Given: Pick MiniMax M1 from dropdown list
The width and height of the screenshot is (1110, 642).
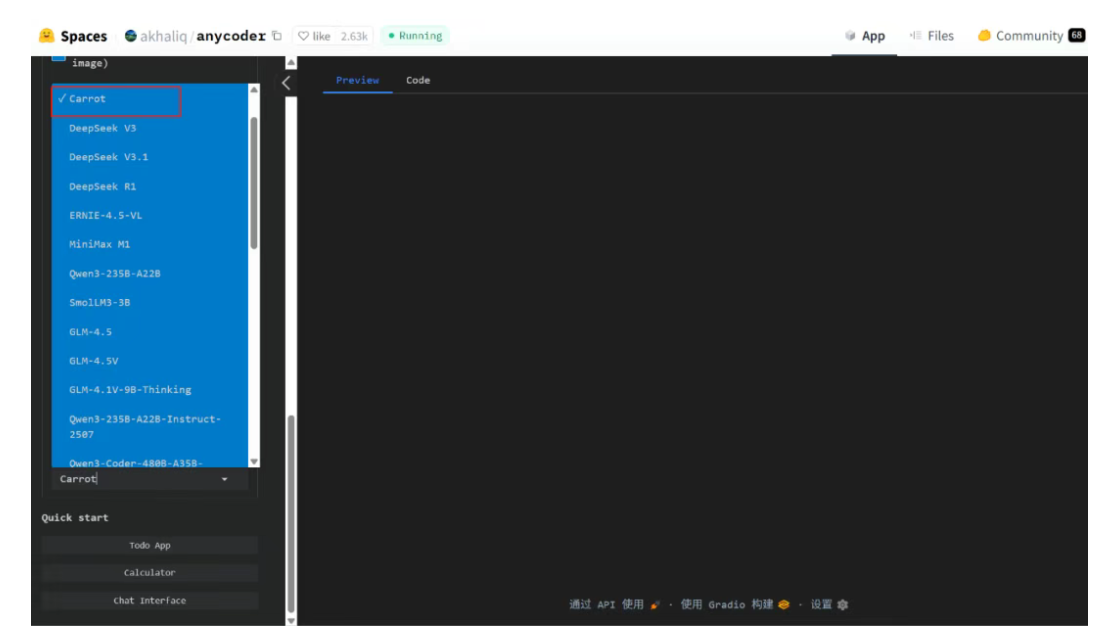Looking at the screenshot, I should click(x=150, y=245).
